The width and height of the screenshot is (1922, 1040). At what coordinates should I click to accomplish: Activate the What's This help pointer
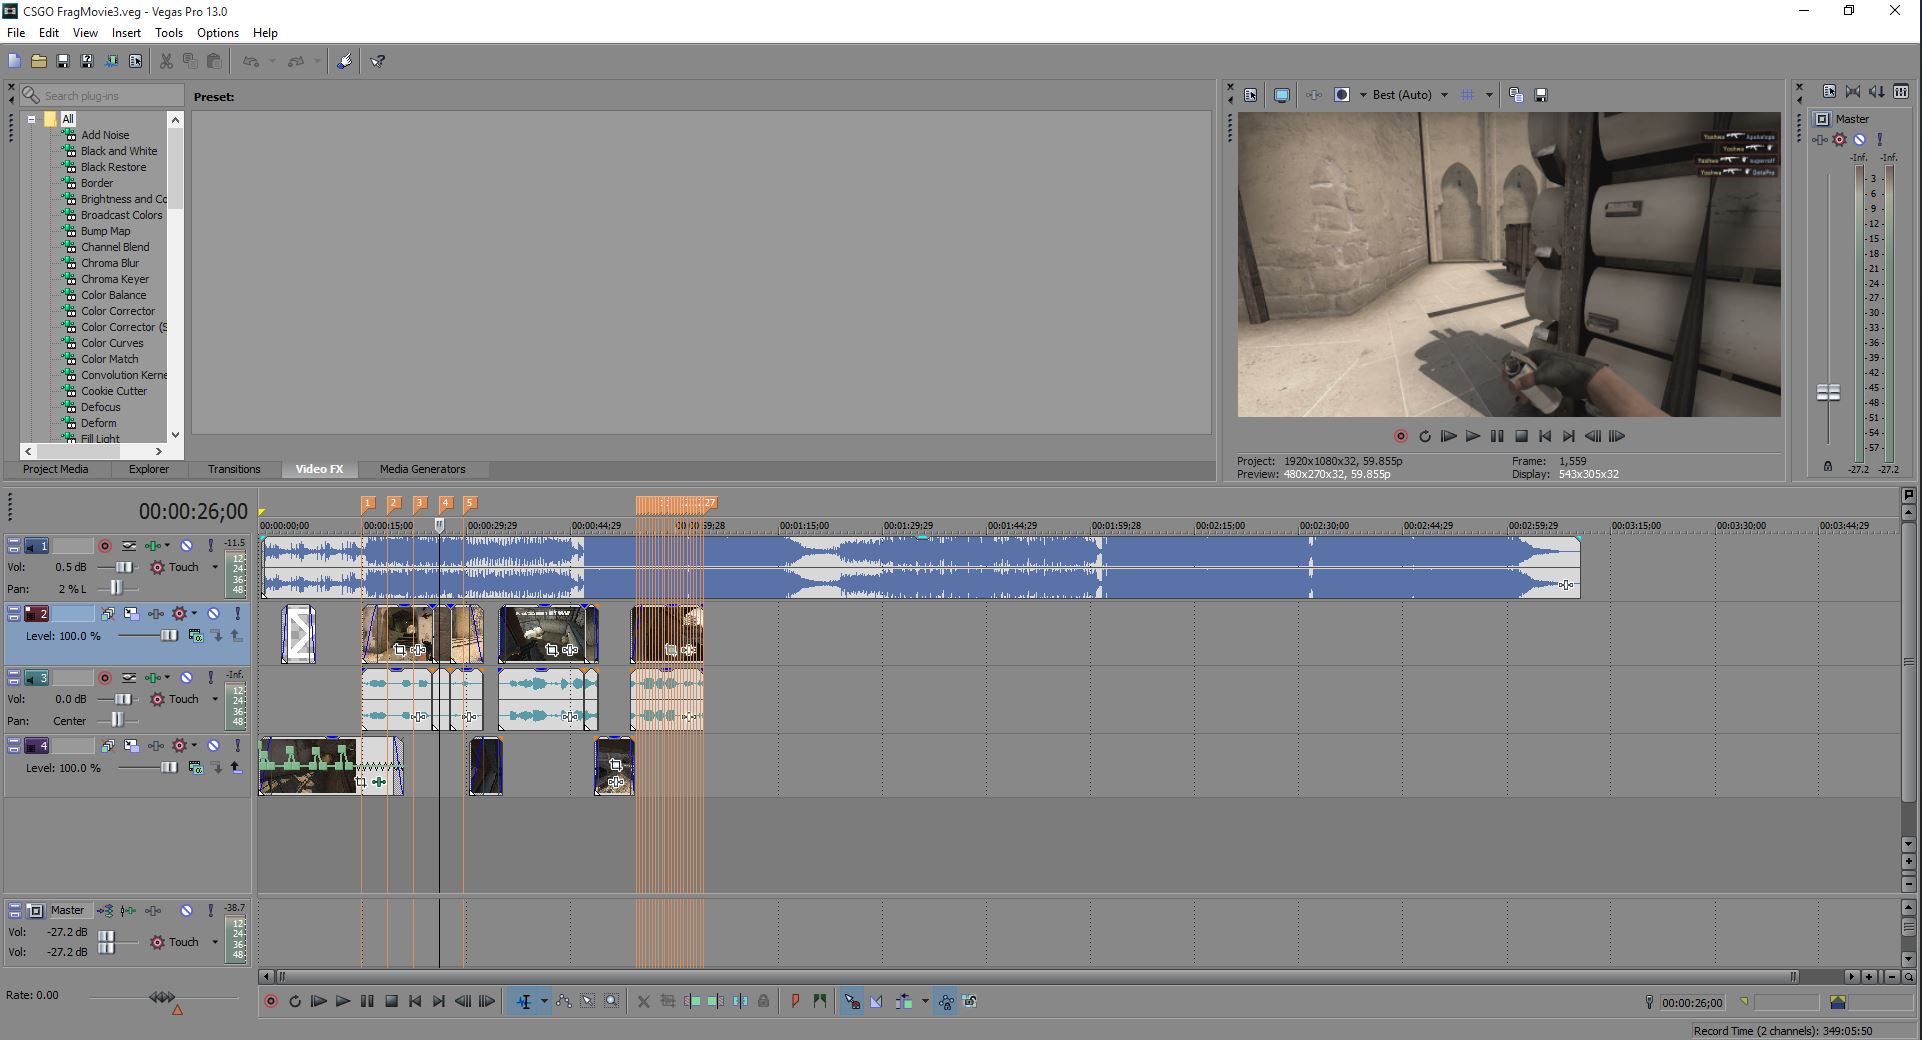378,61
